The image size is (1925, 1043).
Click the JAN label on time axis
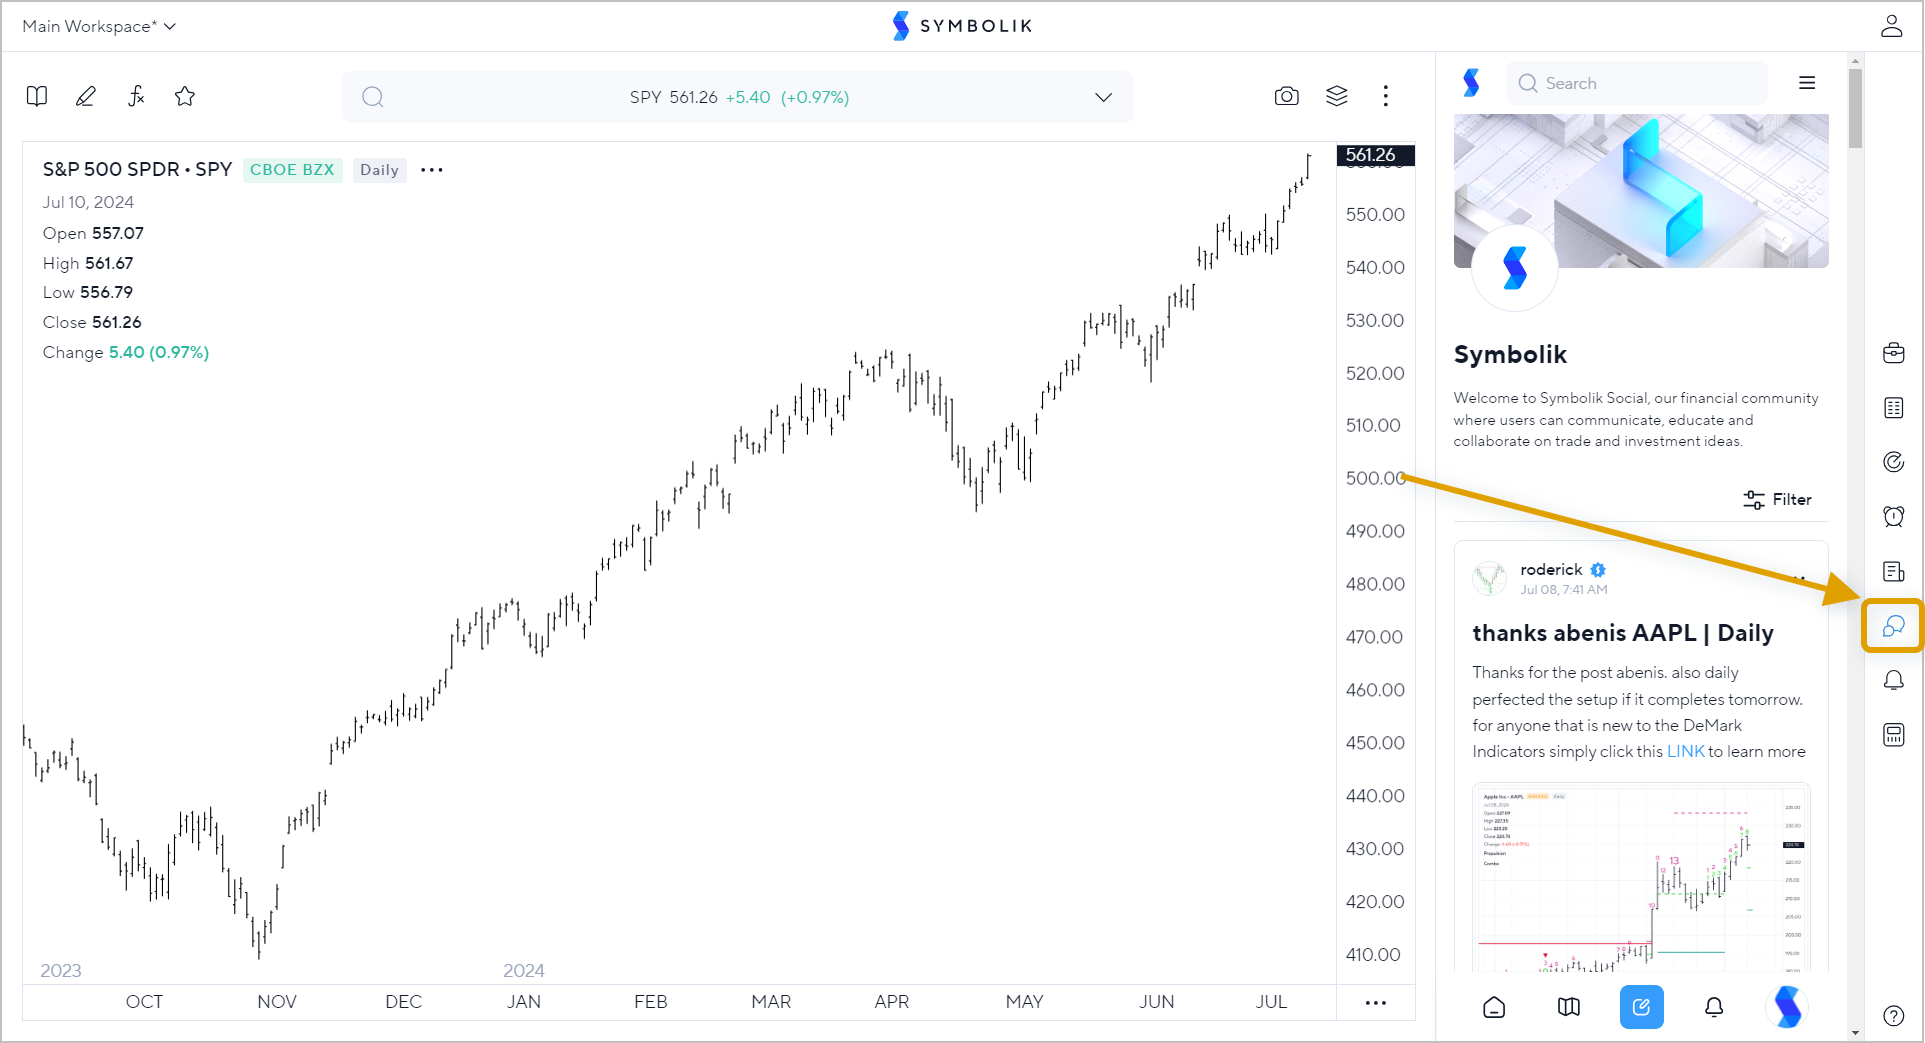pyautogui.click(x=524, y=1001)
